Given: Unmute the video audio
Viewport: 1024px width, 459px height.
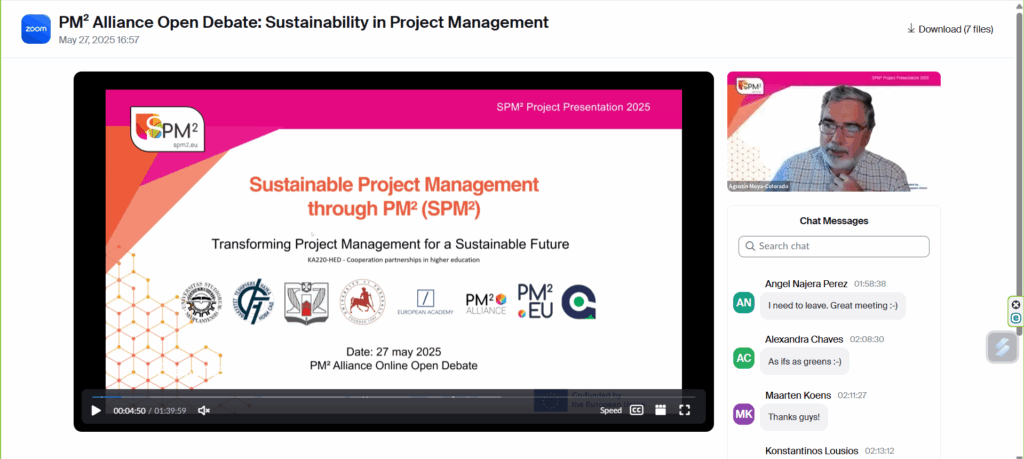Looking at the screenshot, I should [x=204, y=411].
